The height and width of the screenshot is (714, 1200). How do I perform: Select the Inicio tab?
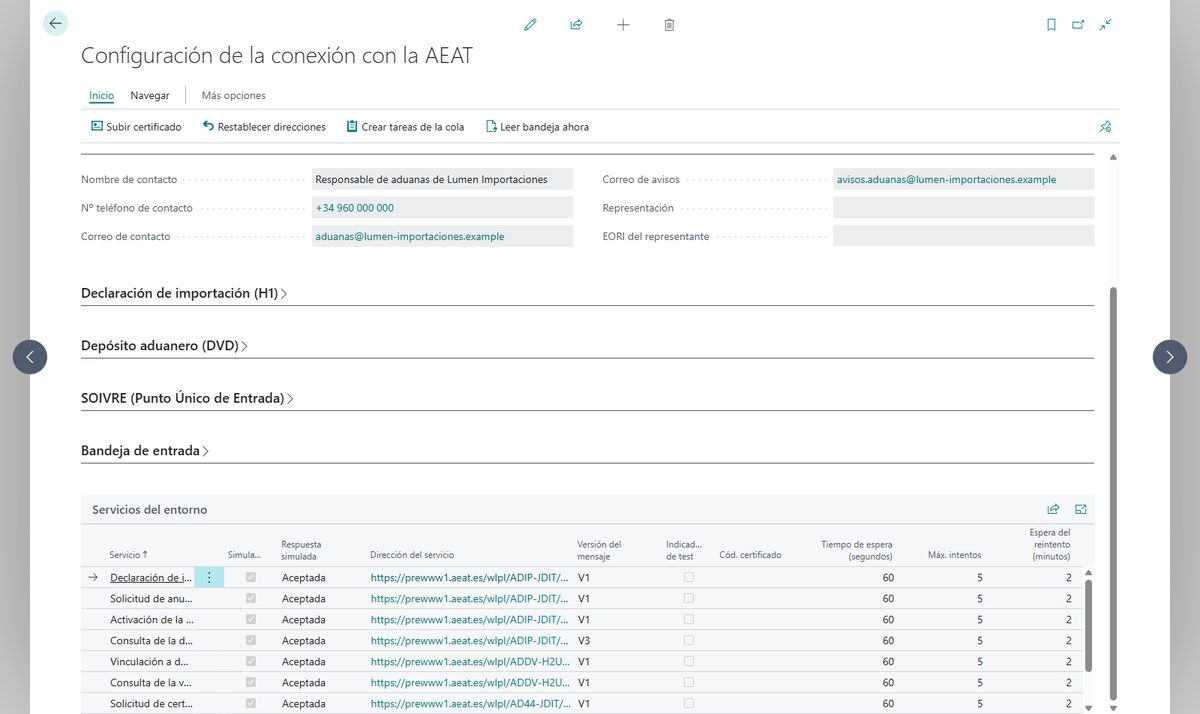pos(101,95)
